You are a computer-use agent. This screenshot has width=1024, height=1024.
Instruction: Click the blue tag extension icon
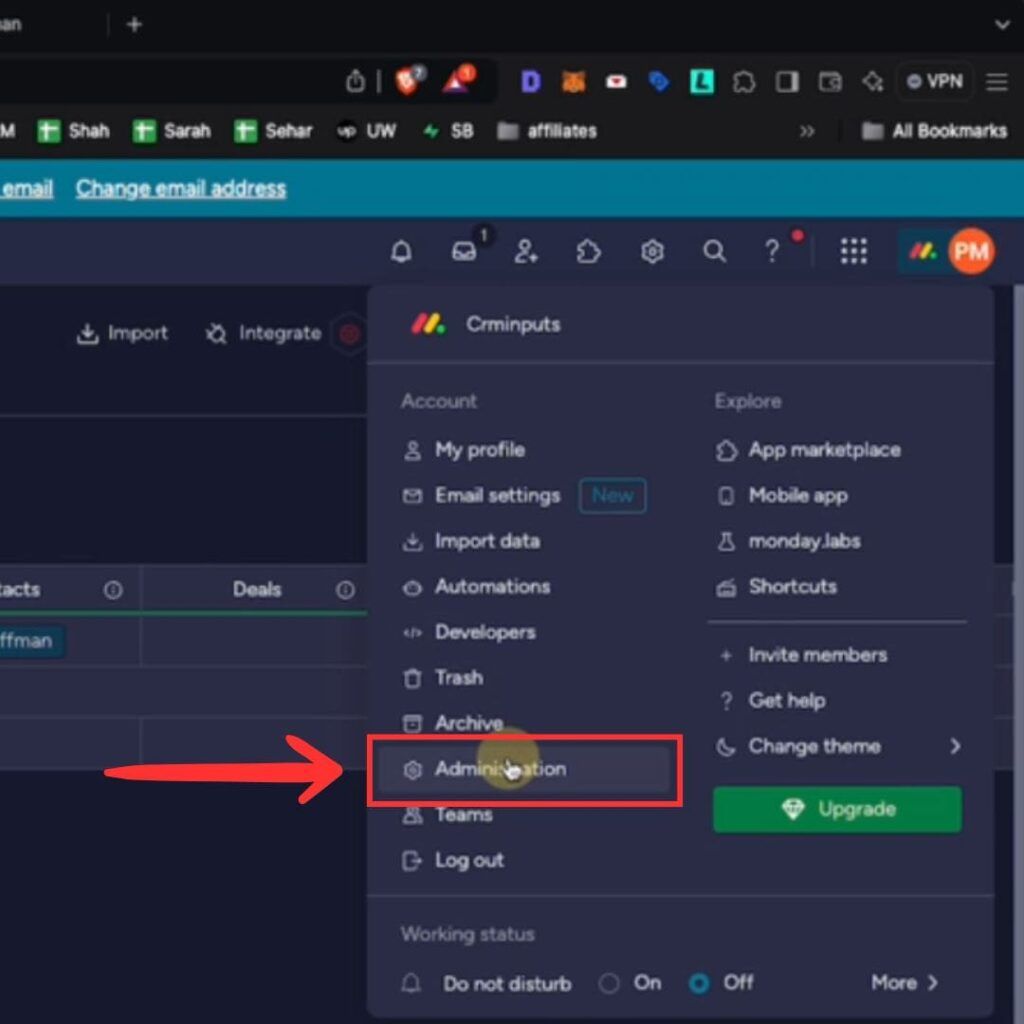click(x=659, y=82)
